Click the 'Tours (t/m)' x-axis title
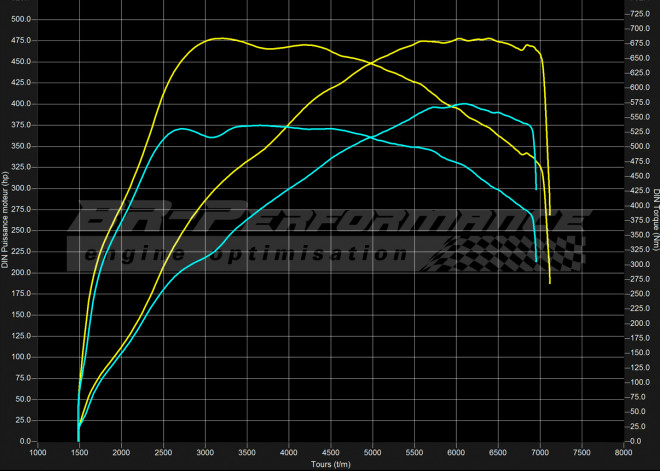660x471 pixels. (331, 464)
